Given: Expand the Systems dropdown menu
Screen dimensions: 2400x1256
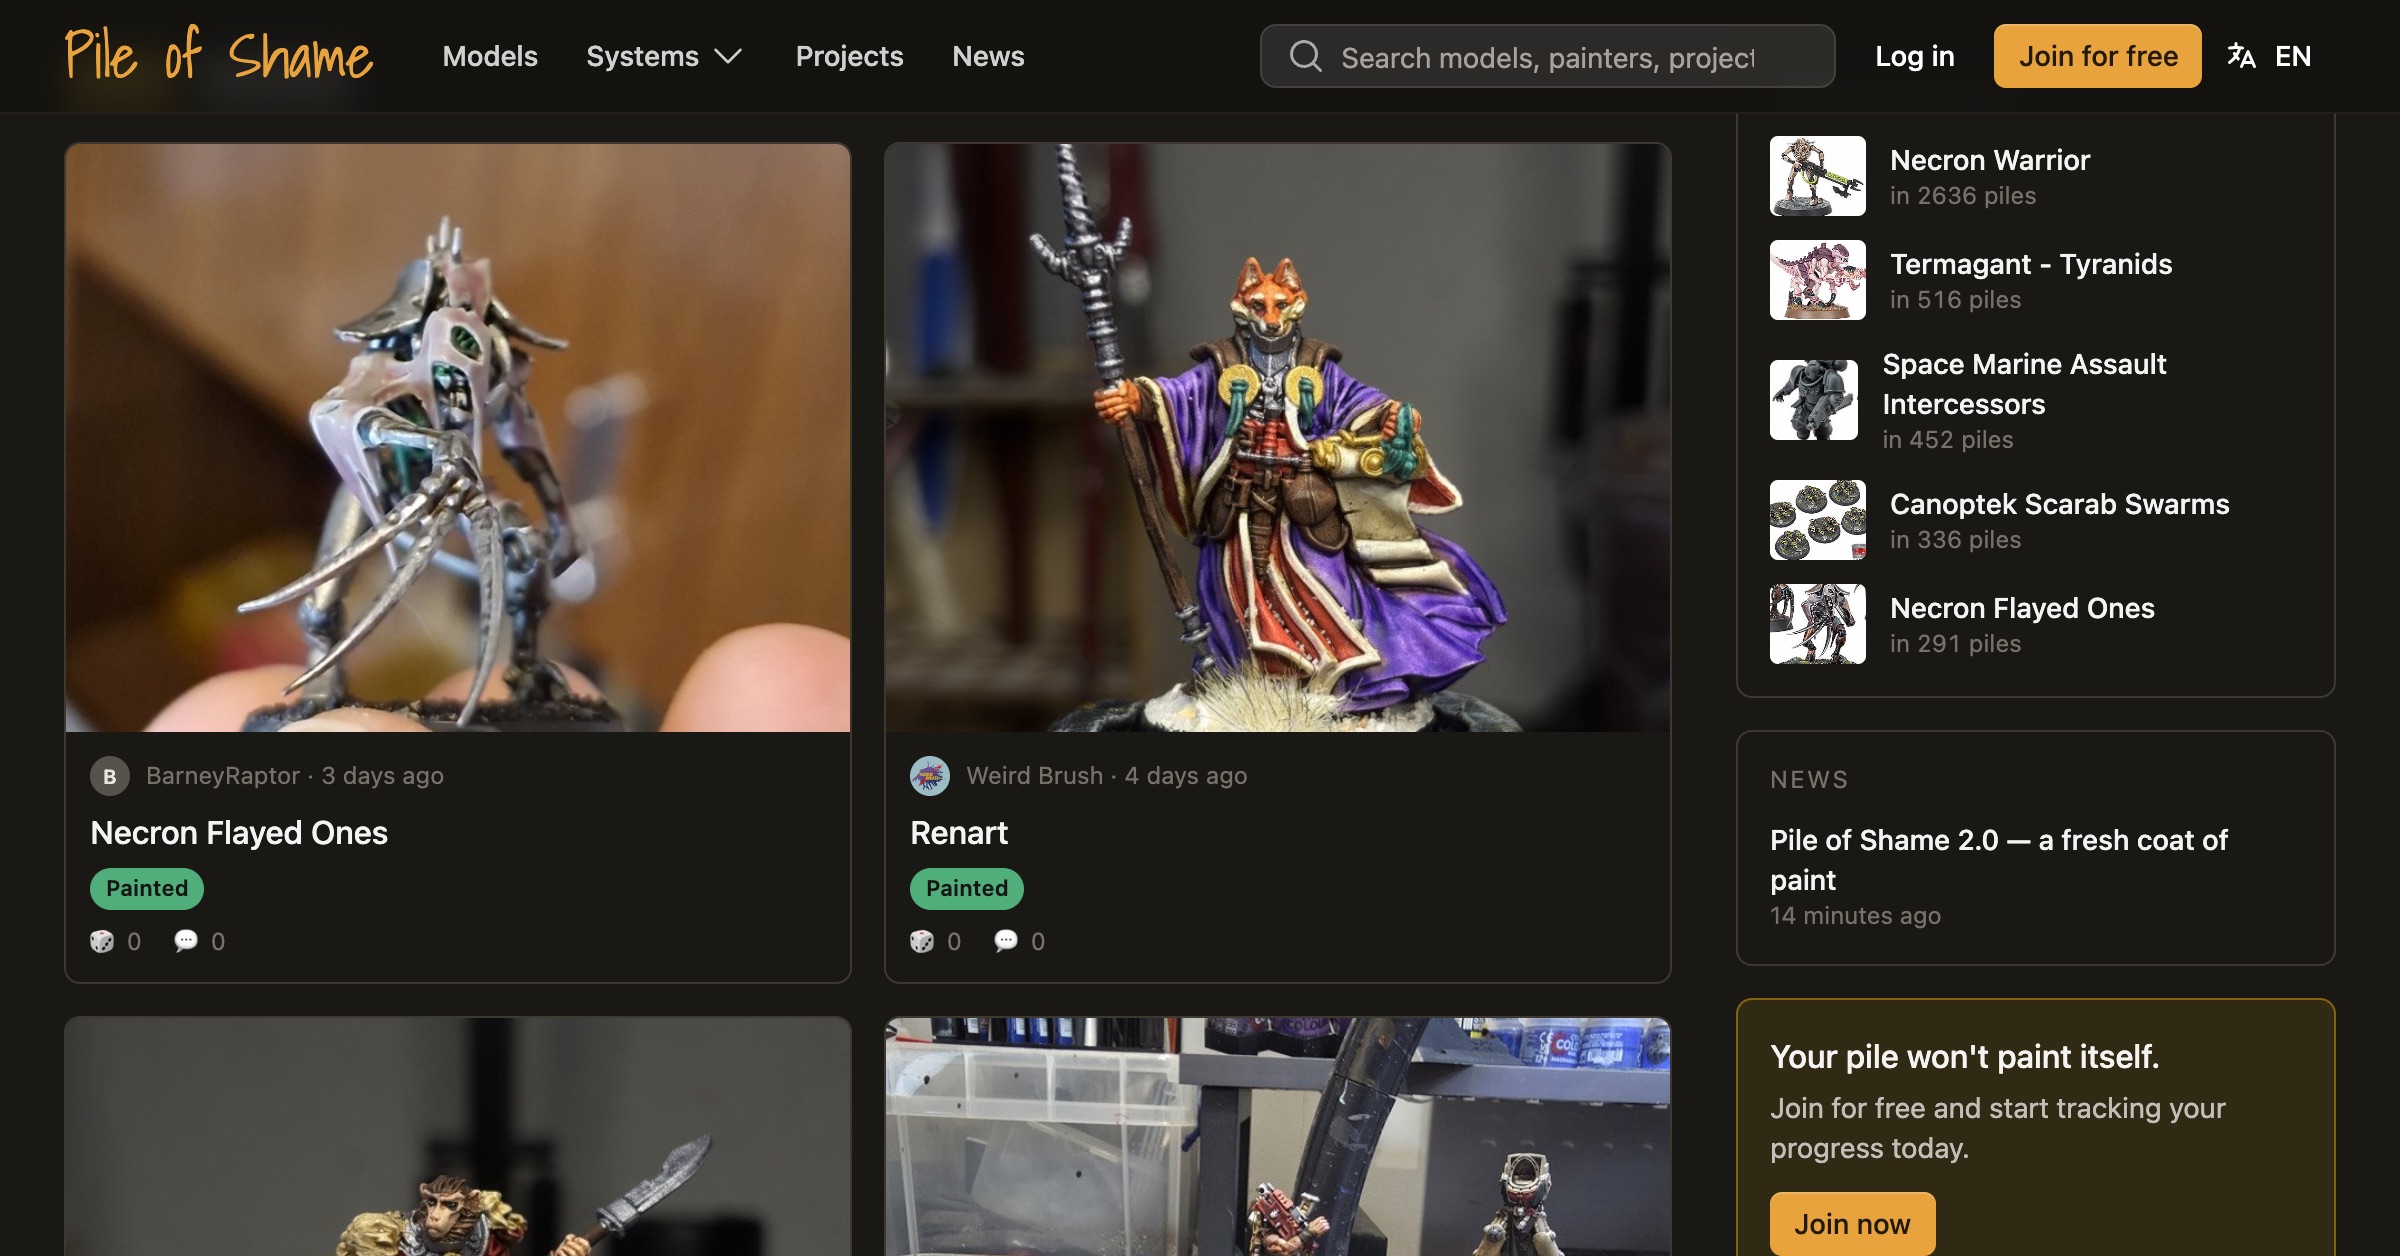Looking at the screenshot, I should (x=665, y=56).
